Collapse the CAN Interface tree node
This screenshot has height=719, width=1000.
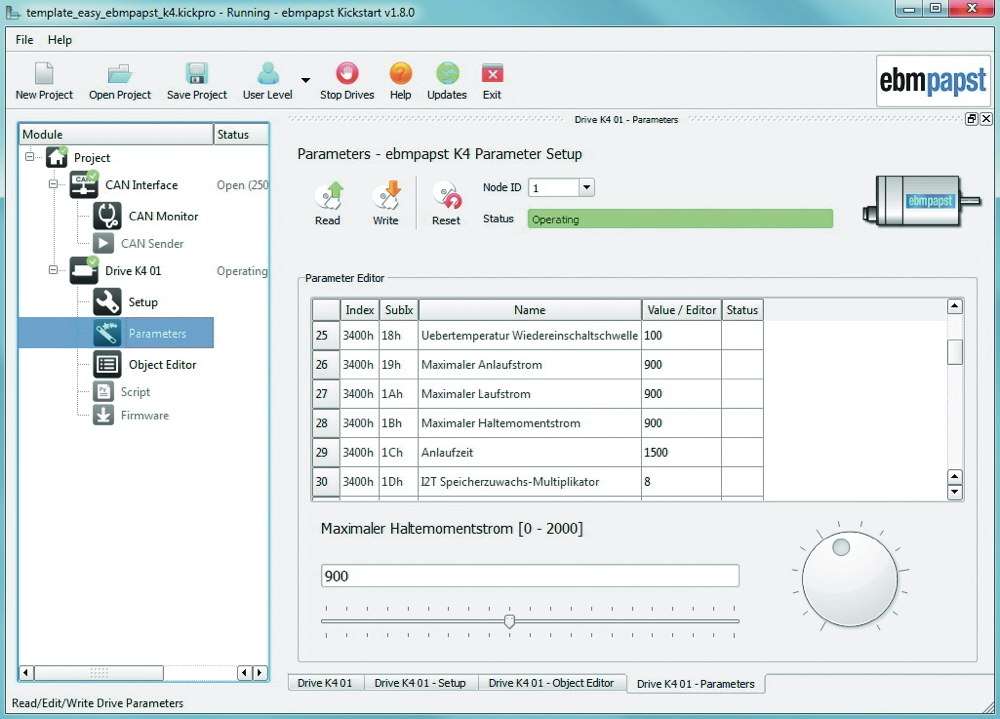click(54, 184)
